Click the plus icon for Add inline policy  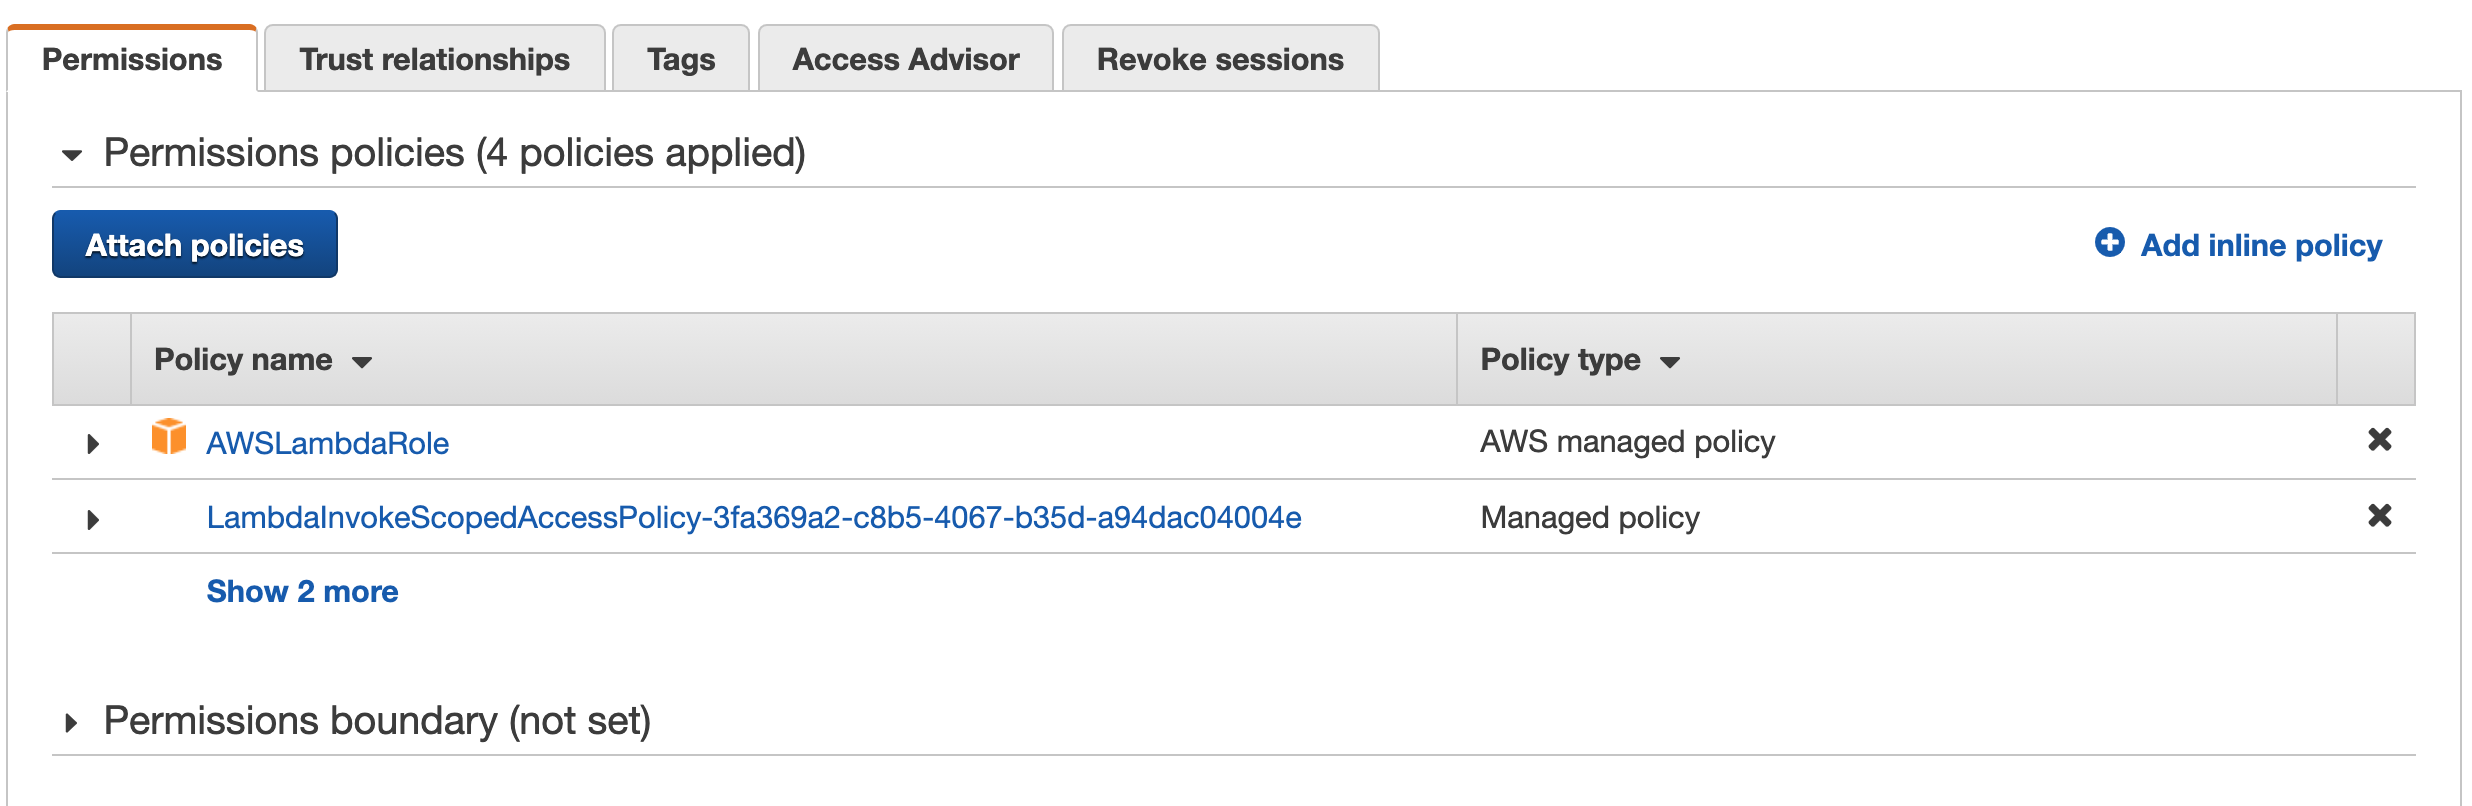click(2110, 242)
